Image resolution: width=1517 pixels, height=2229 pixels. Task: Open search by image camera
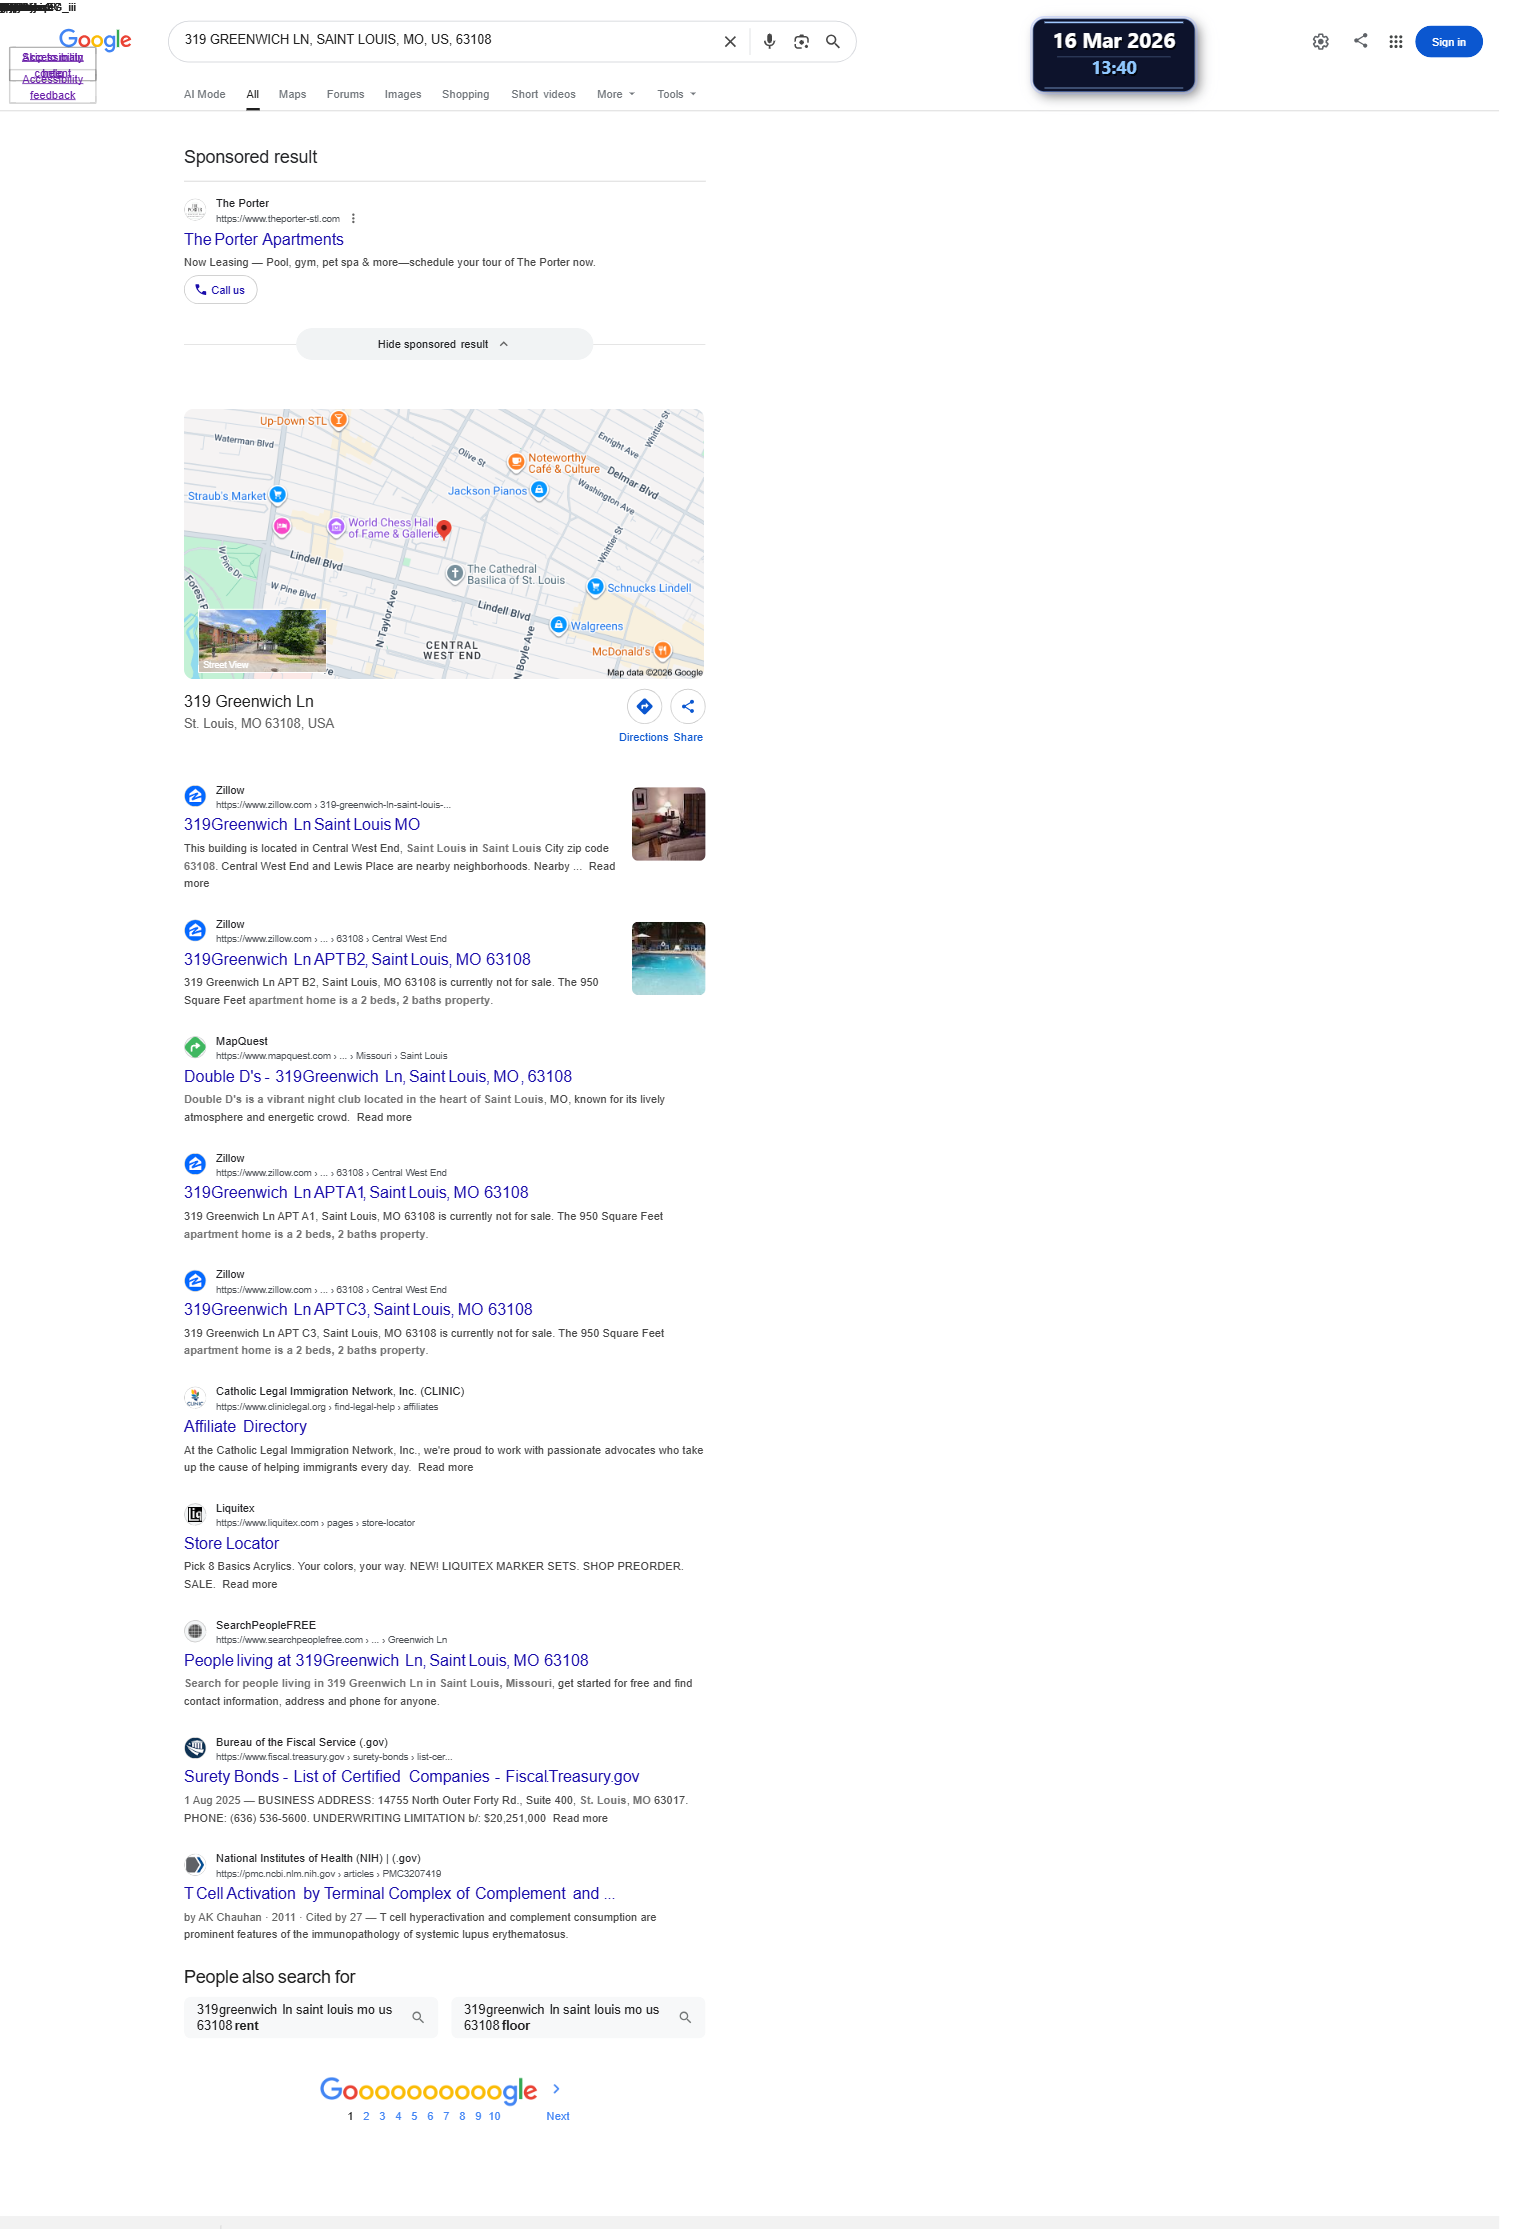click(801, 42)
